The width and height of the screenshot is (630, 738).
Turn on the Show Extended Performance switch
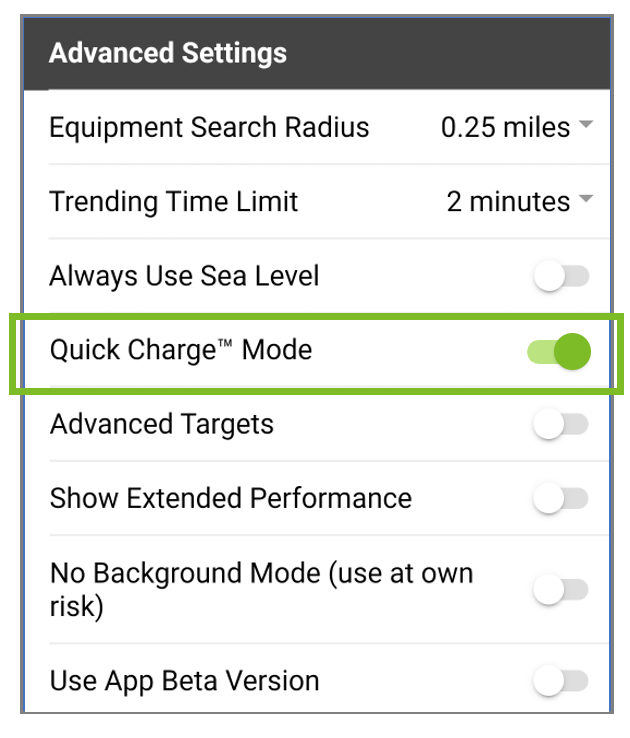click(561, 498)
